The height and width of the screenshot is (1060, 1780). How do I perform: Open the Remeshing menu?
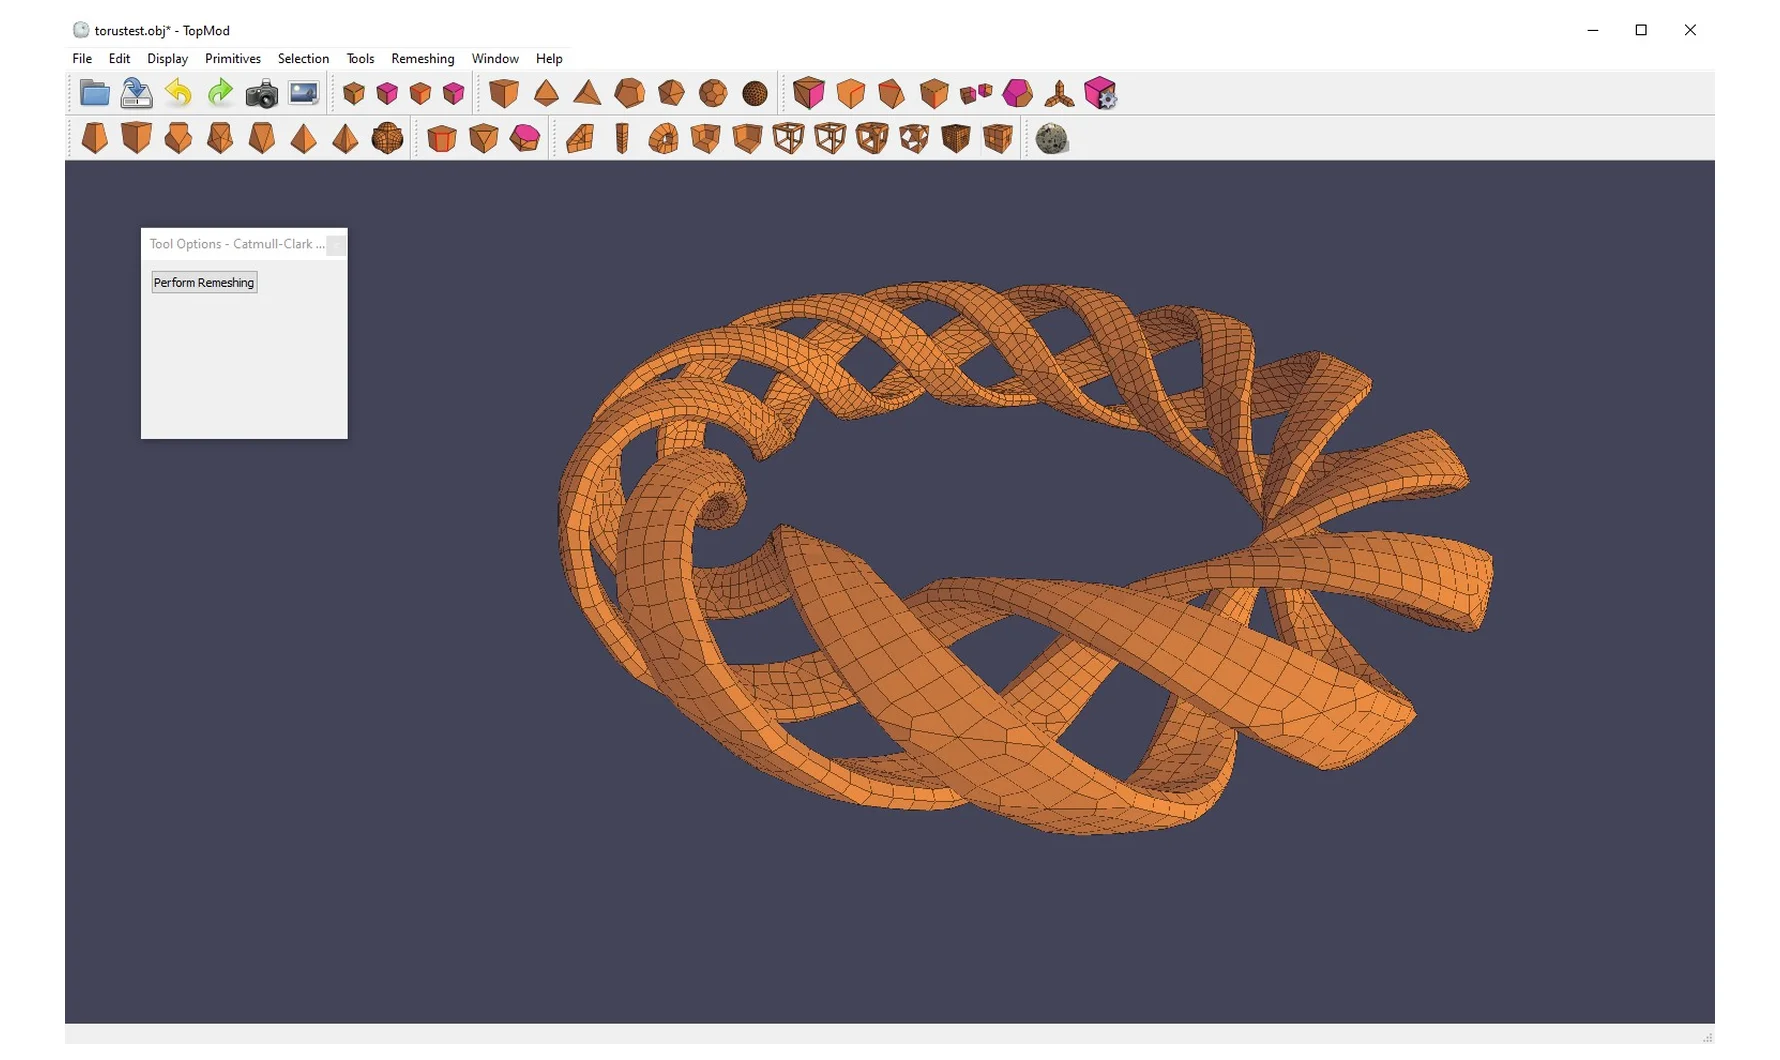[x=422, y=59]
